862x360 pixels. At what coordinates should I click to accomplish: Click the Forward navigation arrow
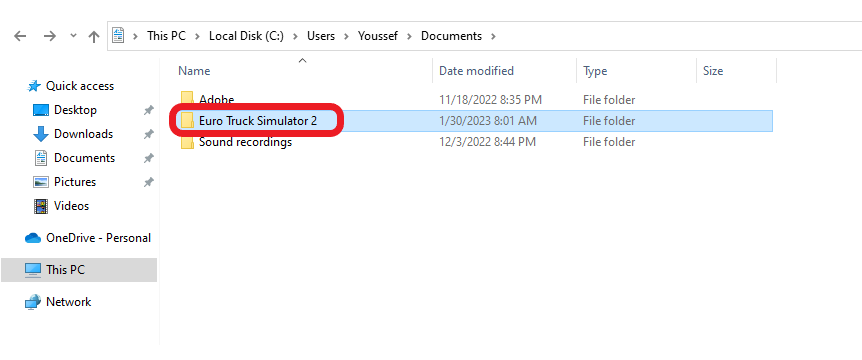(49, 36)
